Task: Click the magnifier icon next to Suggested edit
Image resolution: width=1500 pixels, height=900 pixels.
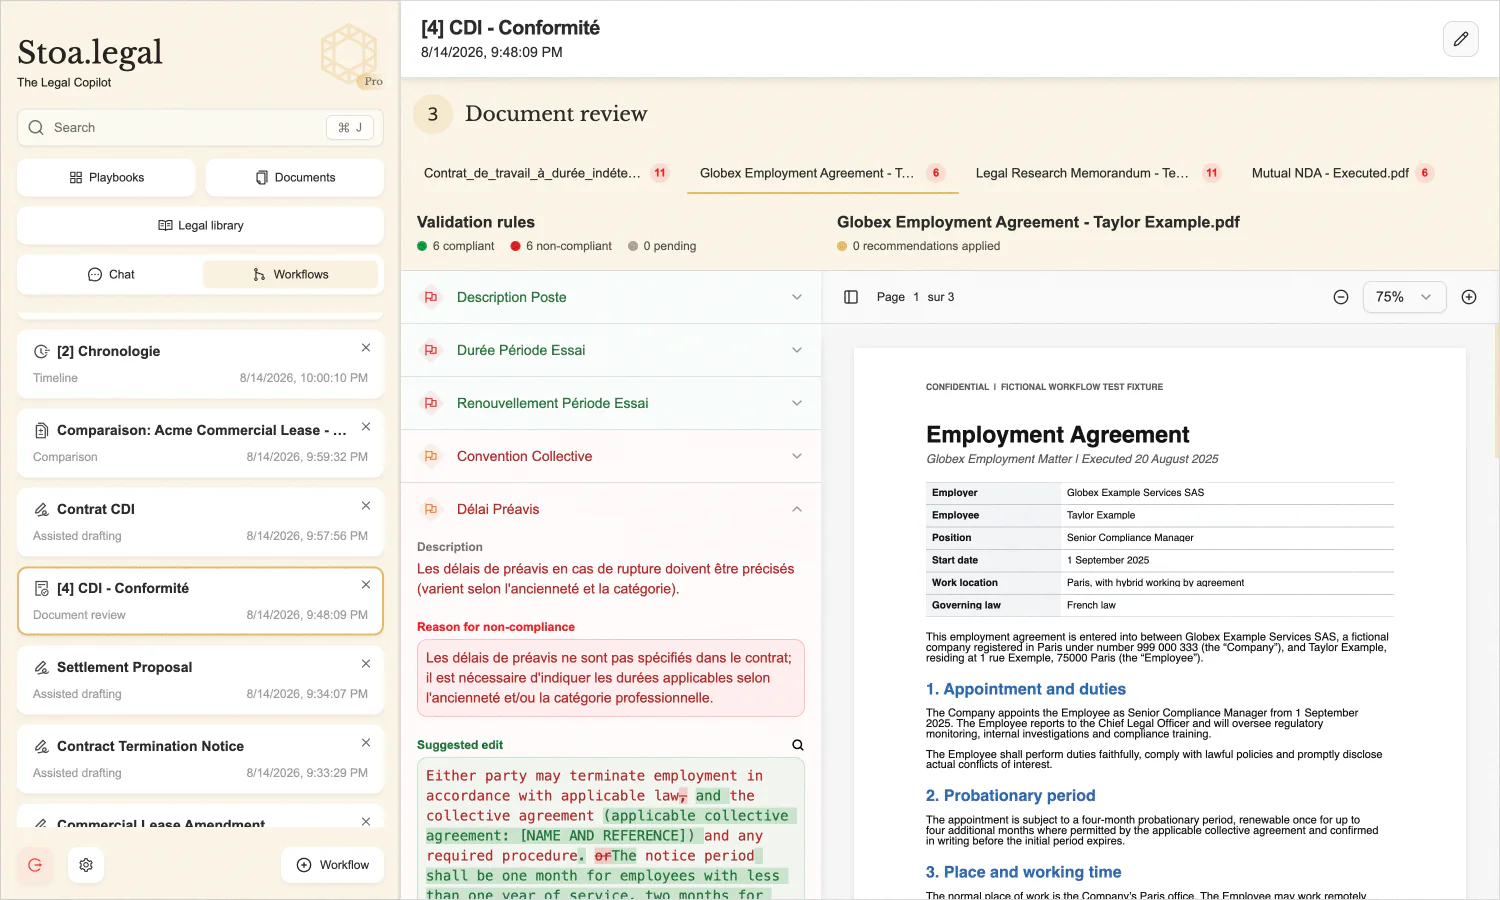Action: (798, 745)
